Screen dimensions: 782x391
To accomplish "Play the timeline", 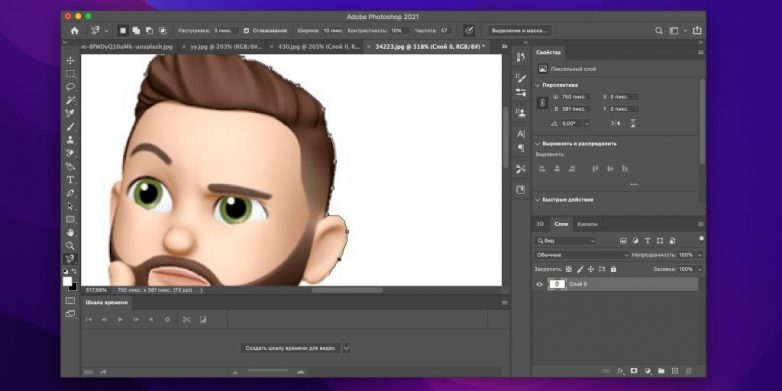I will (120, 320).
